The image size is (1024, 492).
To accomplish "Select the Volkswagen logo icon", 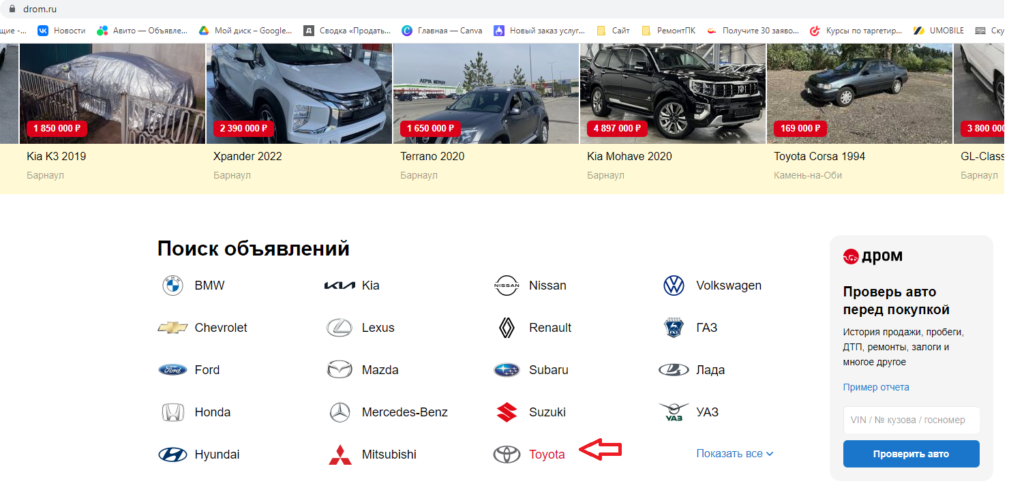I will pos(674,286).
